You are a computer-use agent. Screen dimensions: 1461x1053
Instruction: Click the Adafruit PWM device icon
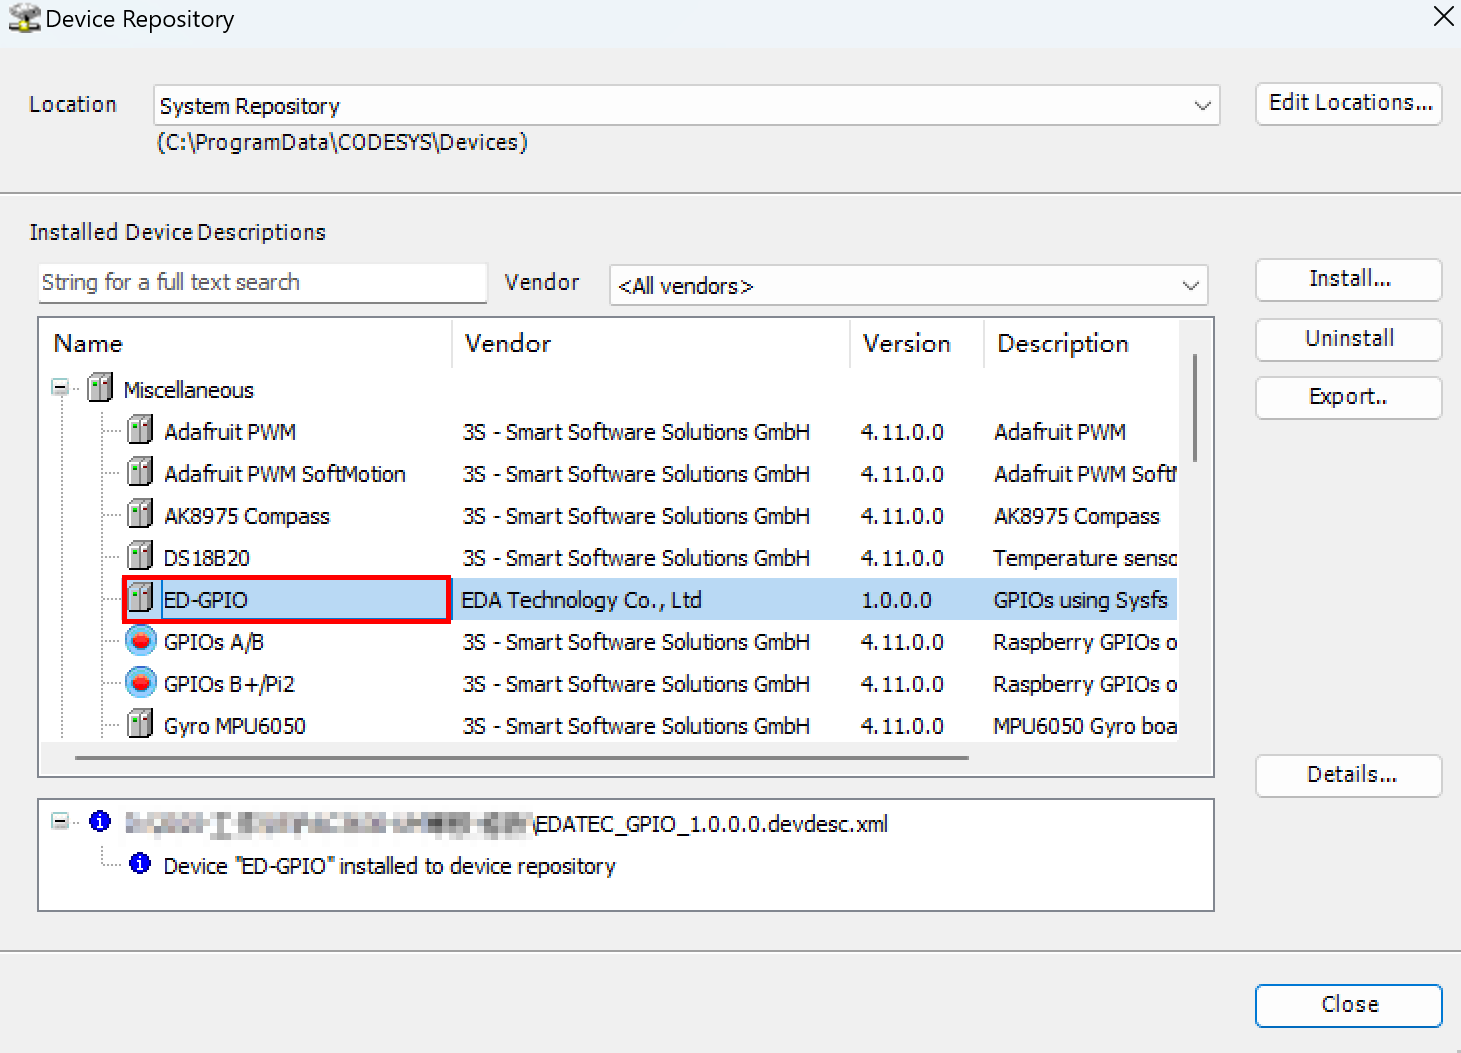point(140,431)
